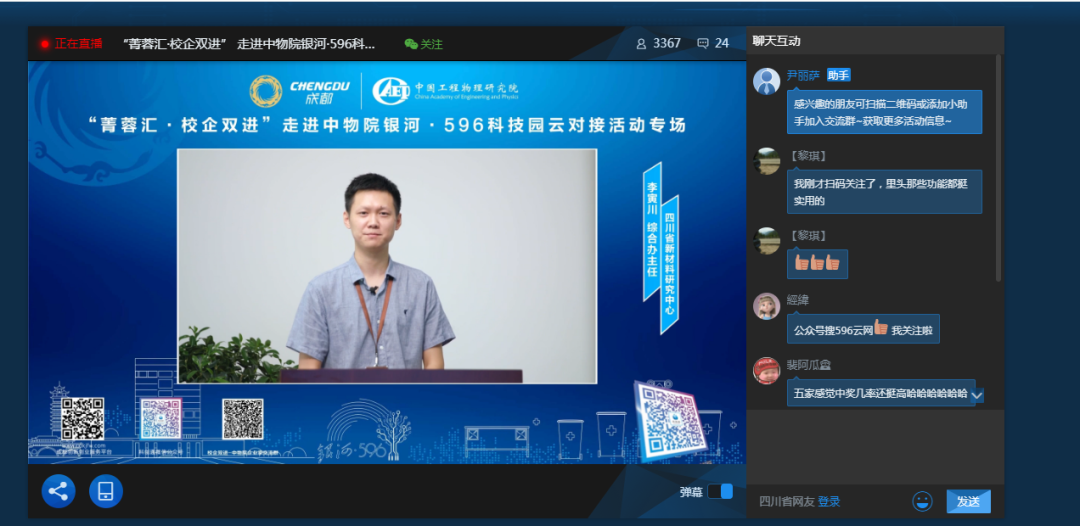Viewport: 1080px width, 526px height.
Task: Open the mobile viewing icon
Action: (105, 492)
